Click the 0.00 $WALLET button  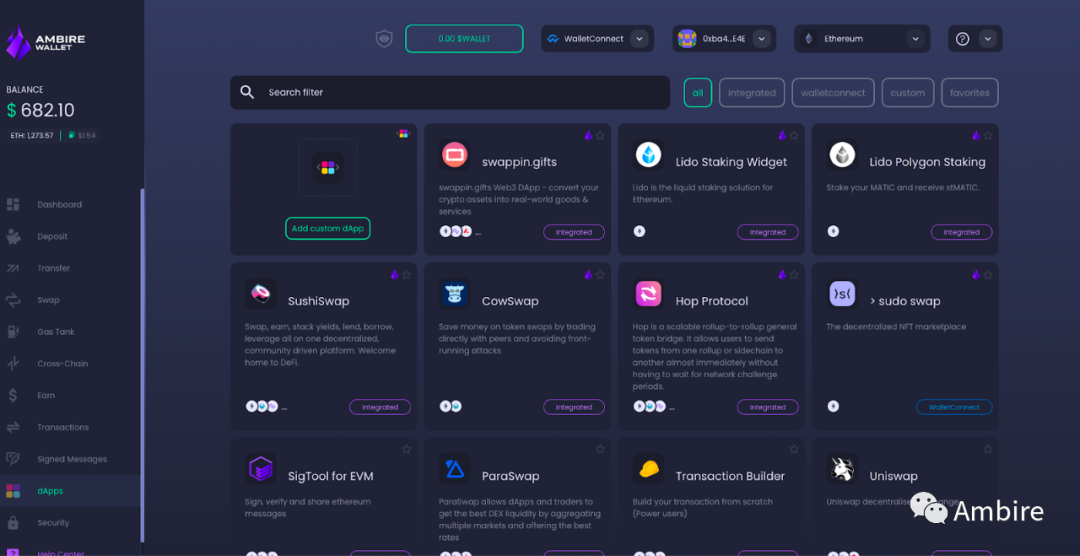(464, 39)
